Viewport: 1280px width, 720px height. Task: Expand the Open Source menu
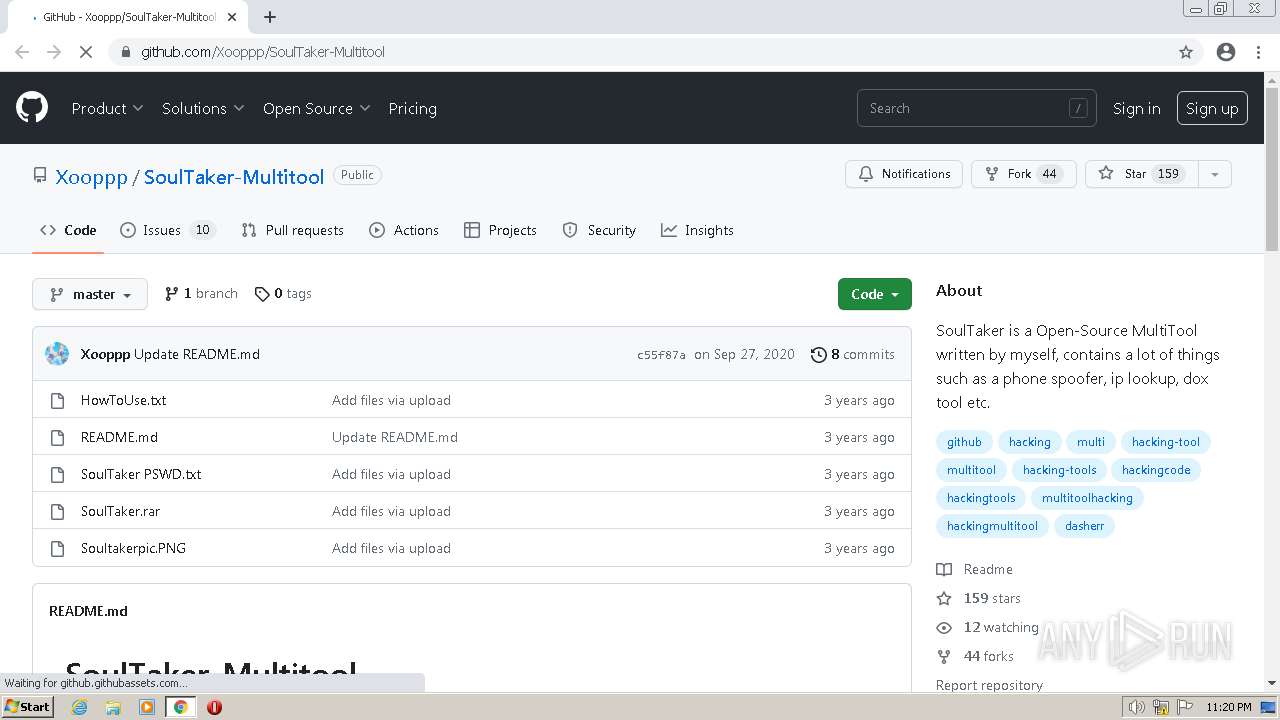coord(317,108)
